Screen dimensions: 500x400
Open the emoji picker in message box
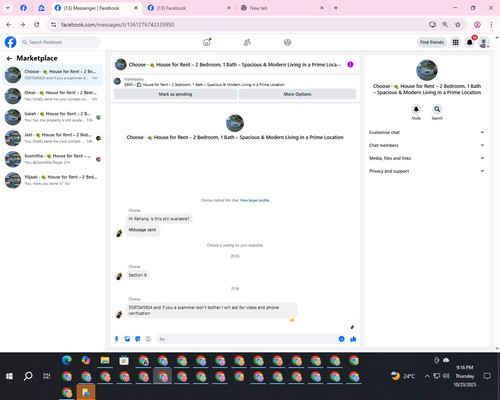click(x=341, y=339)
